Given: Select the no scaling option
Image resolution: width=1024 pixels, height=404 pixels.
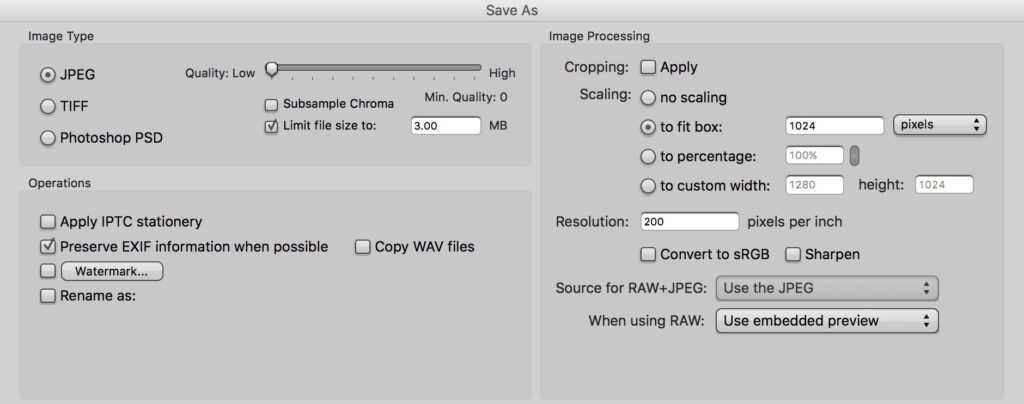Looking at the screenshot, I should (648, 98).
